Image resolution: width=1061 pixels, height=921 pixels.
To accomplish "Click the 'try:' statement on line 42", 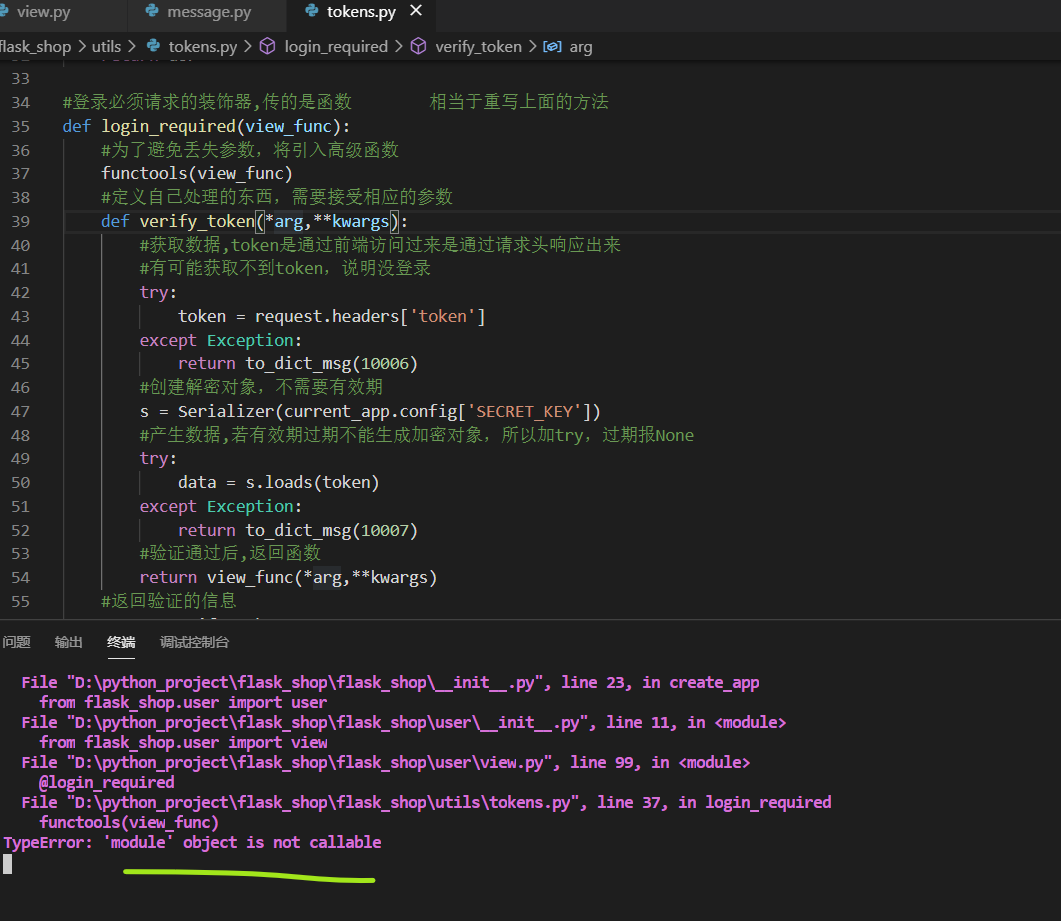I will click(158, 292).
